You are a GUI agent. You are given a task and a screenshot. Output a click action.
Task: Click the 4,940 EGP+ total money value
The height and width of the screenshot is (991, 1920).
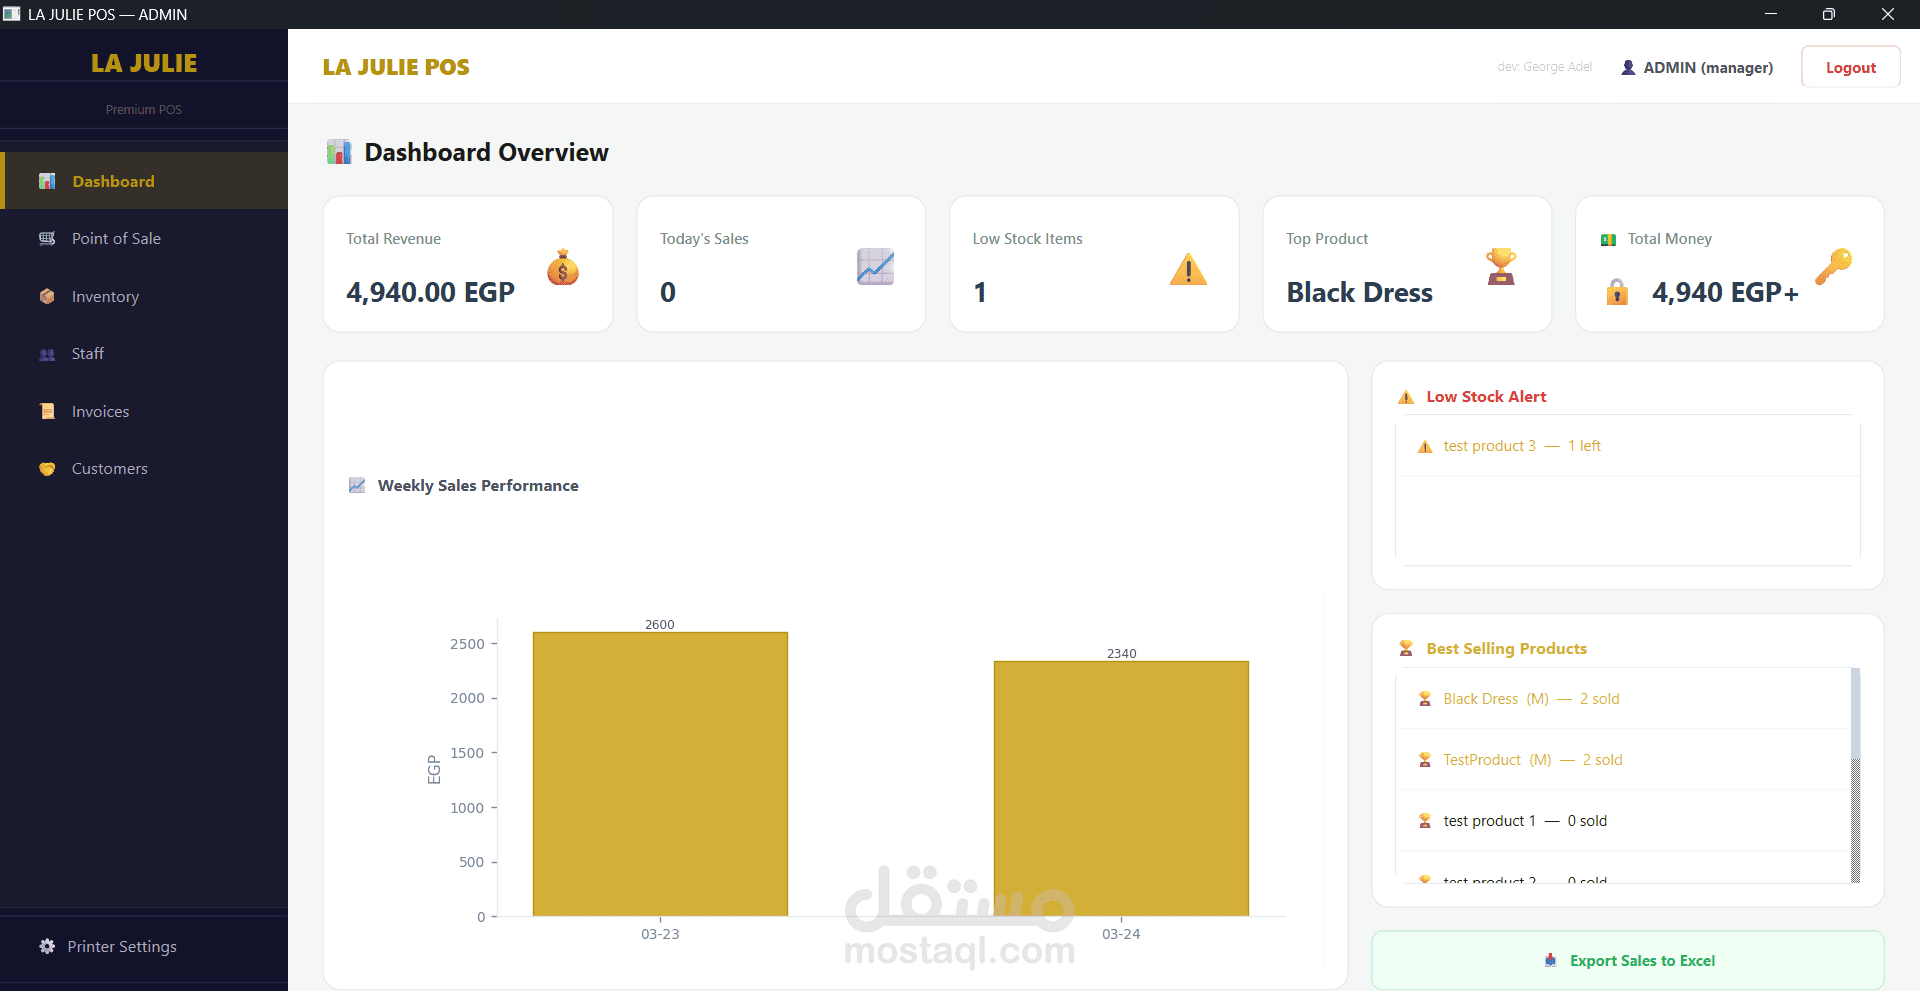tap(1725, 292)
